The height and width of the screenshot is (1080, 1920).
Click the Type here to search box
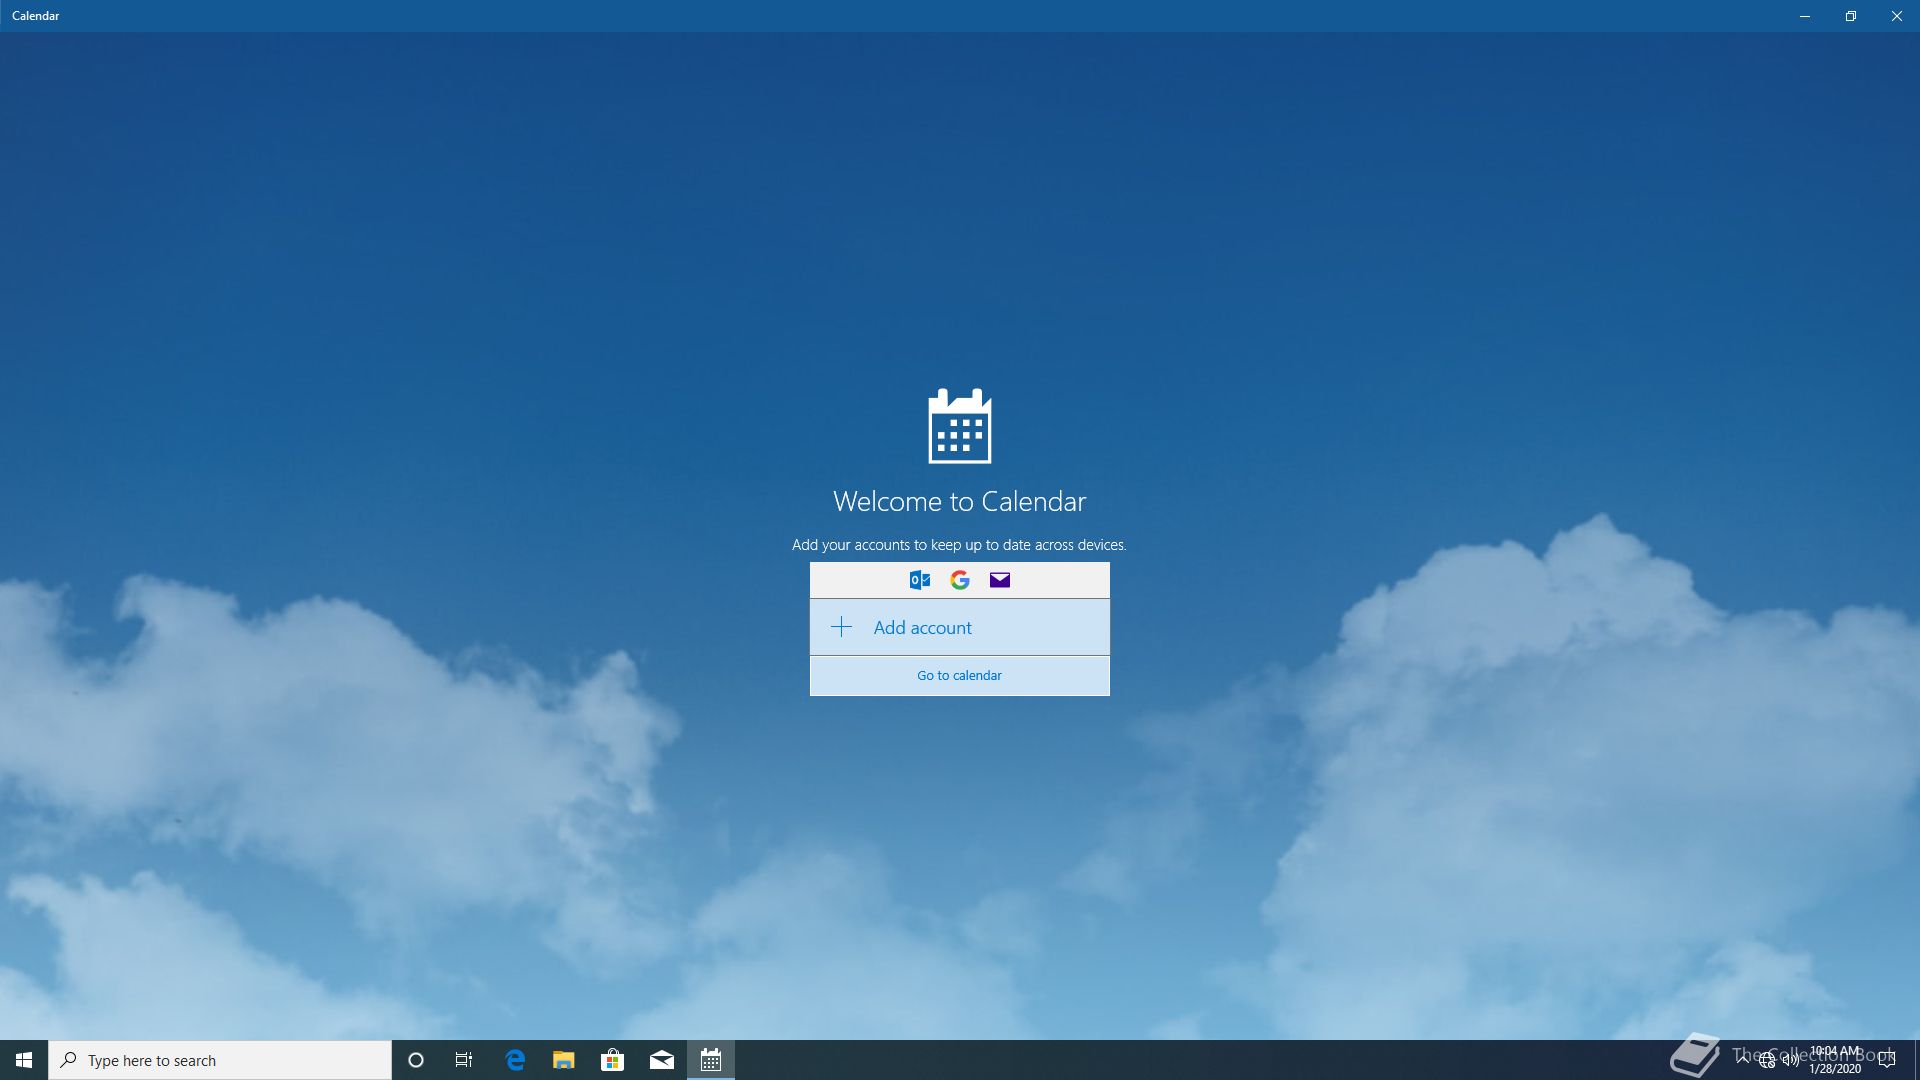point(220,1060)
